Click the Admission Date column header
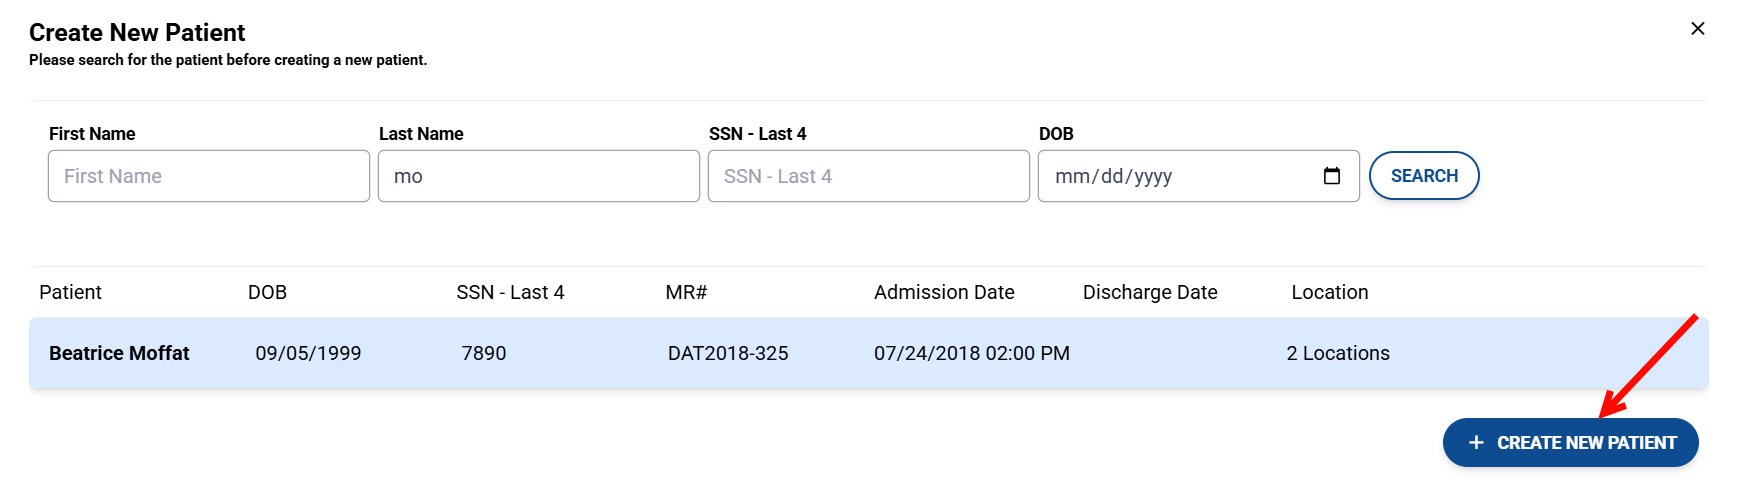 click(944, 292)
